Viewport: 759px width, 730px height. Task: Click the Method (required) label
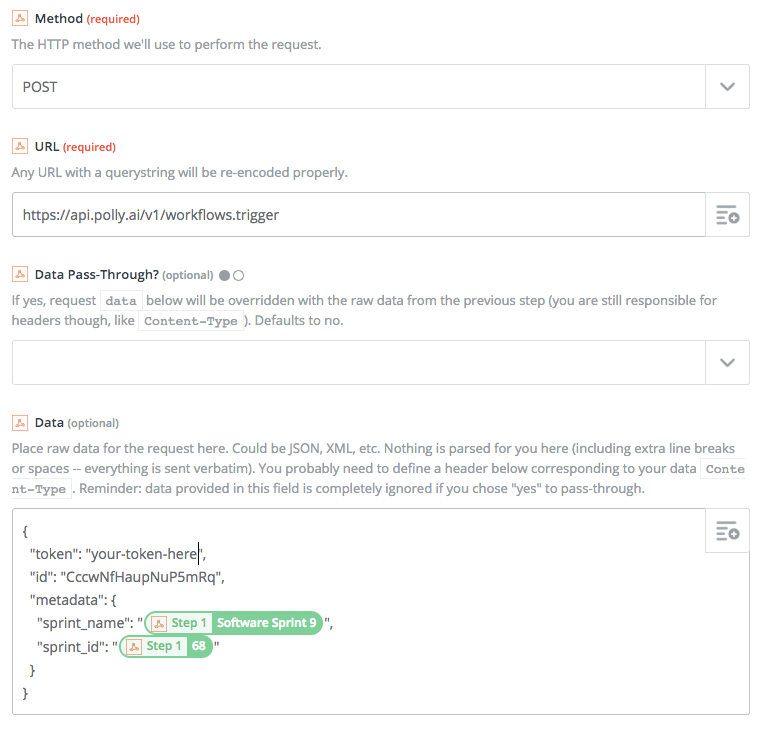(x=87, y=18)
